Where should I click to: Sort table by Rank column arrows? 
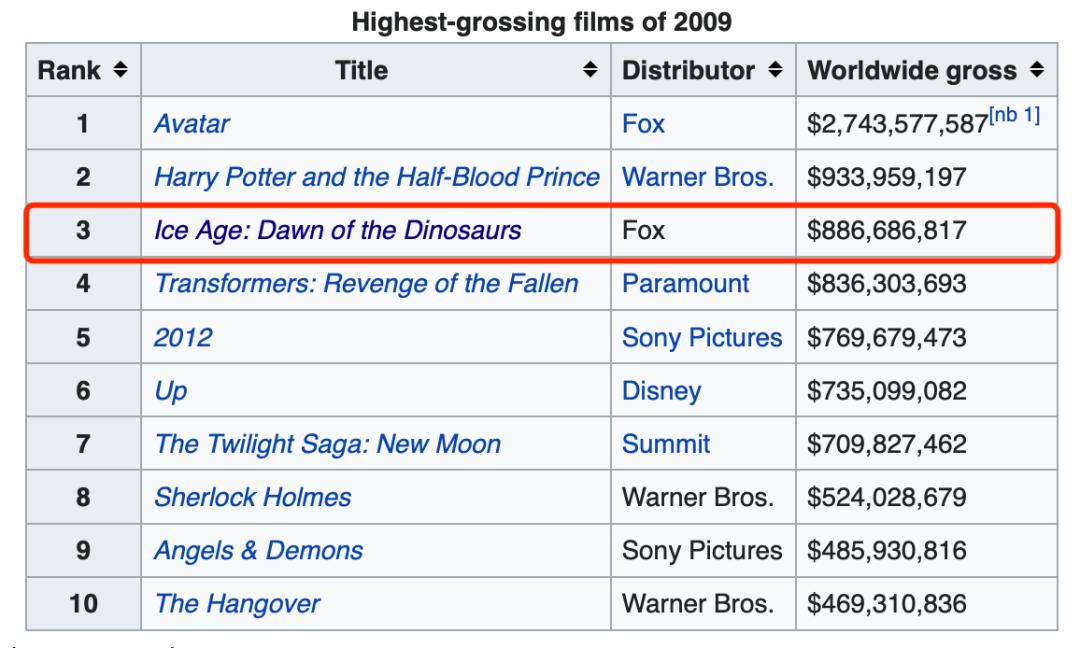click(x=120, y=72)
